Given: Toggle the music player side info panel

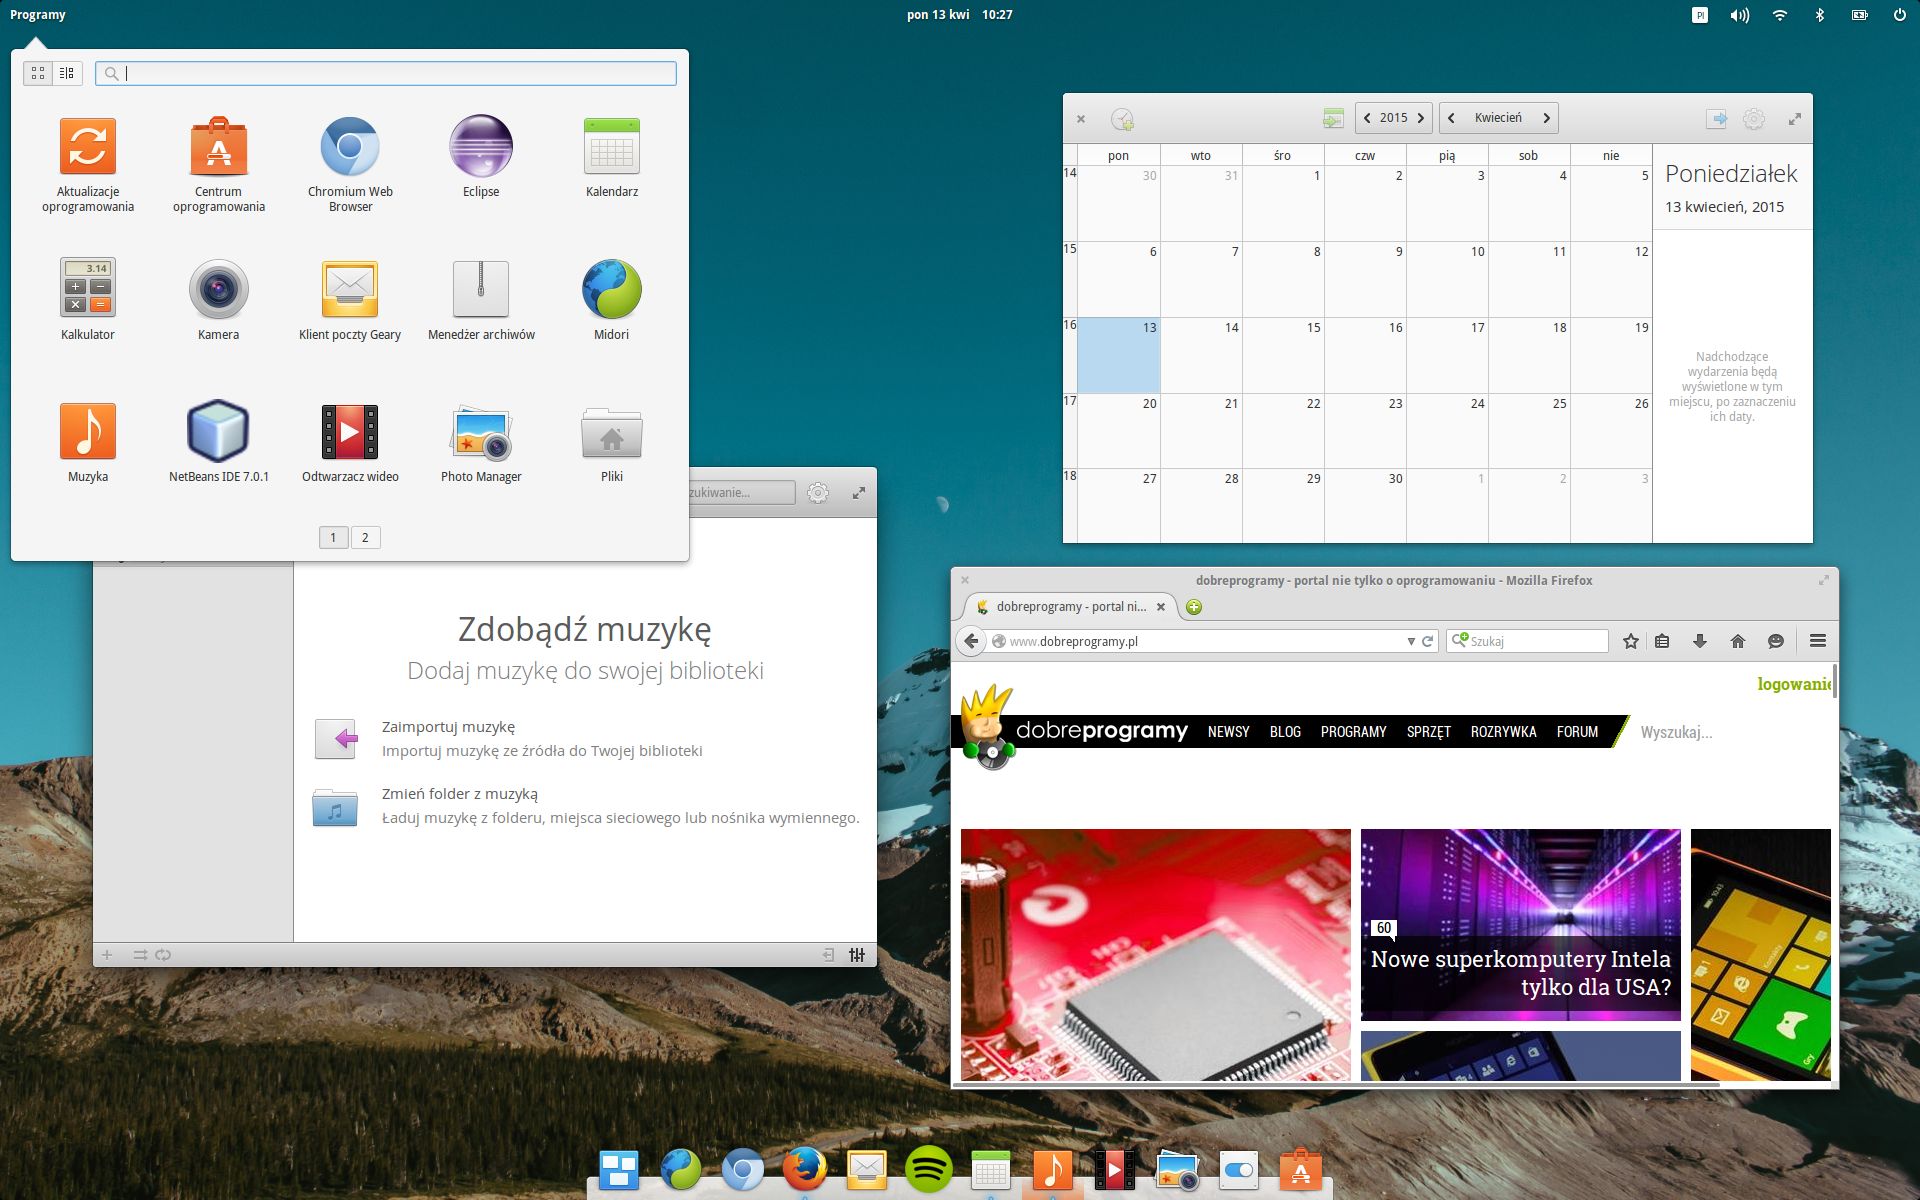Looking at the screenshot, I should 828,955.
